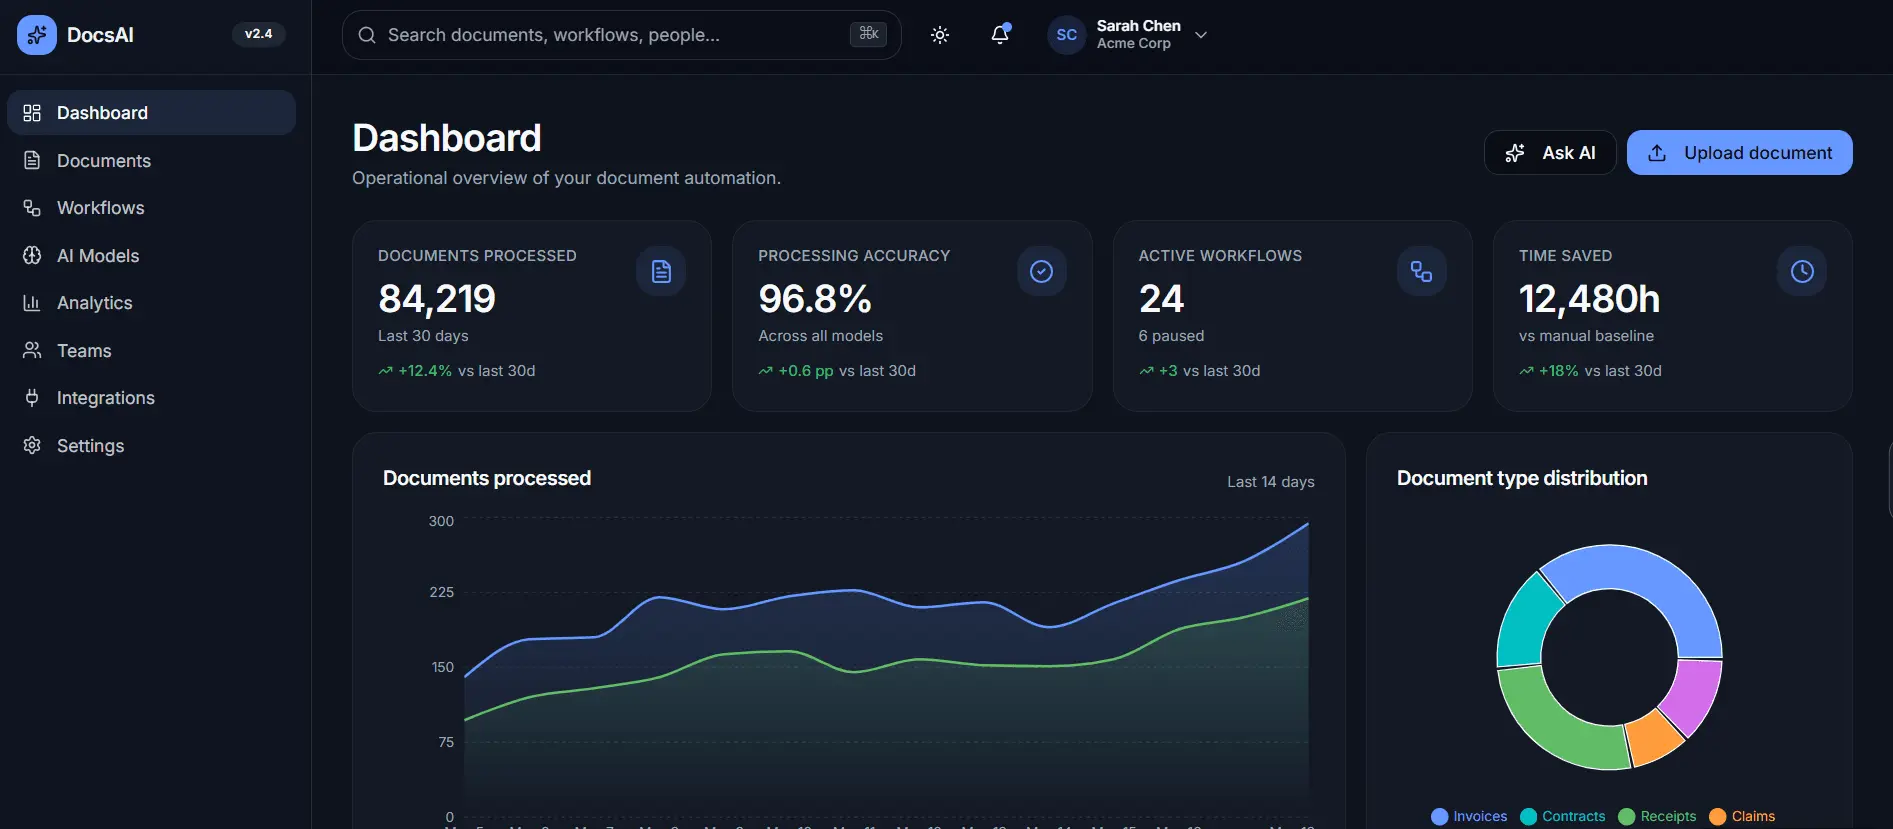This screenshot has height=829, width=1893.
Task: Select Integrations in sidebar
Action: pos(151,398)
